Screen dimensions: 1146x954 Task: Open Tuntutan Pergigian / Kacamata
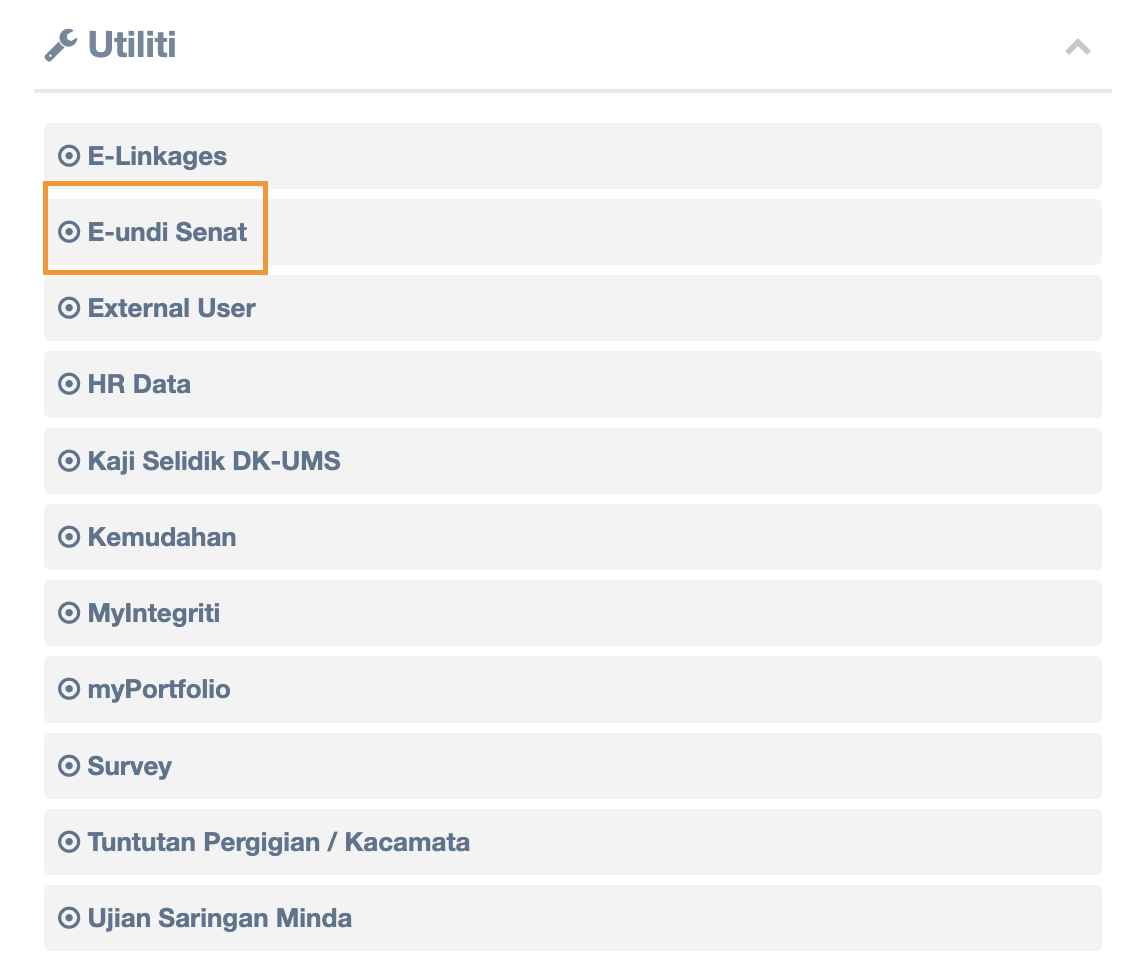click(278, 842)
